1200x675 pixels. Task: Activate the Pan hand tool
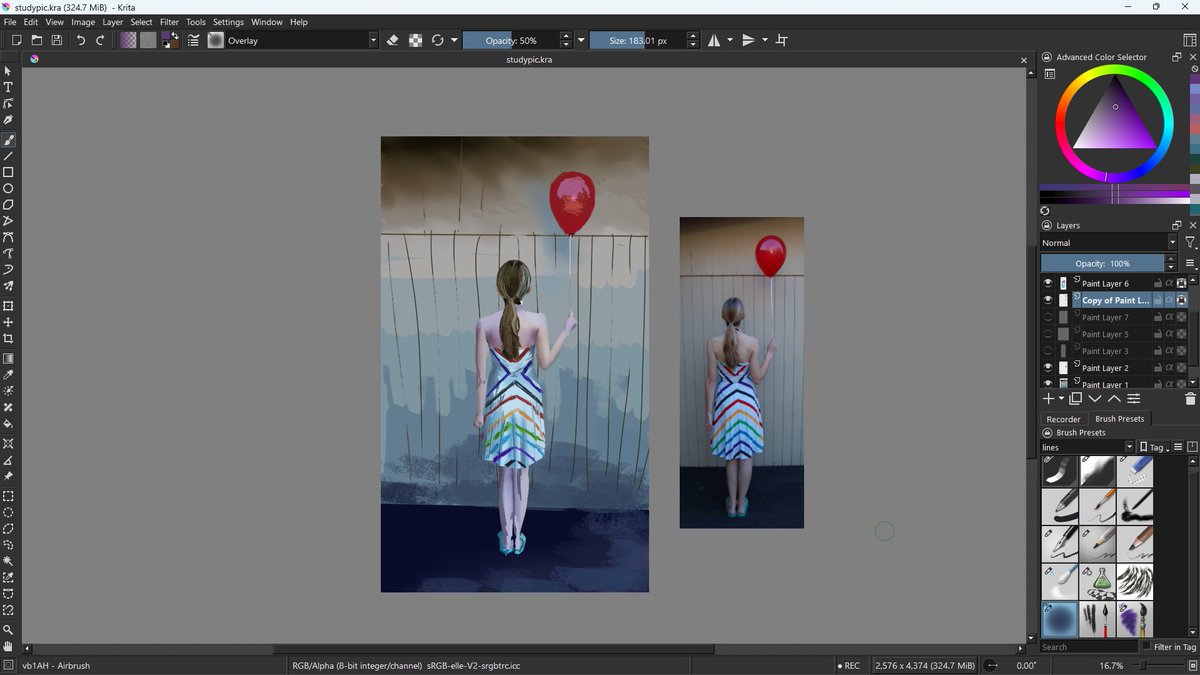pos(8,646)
